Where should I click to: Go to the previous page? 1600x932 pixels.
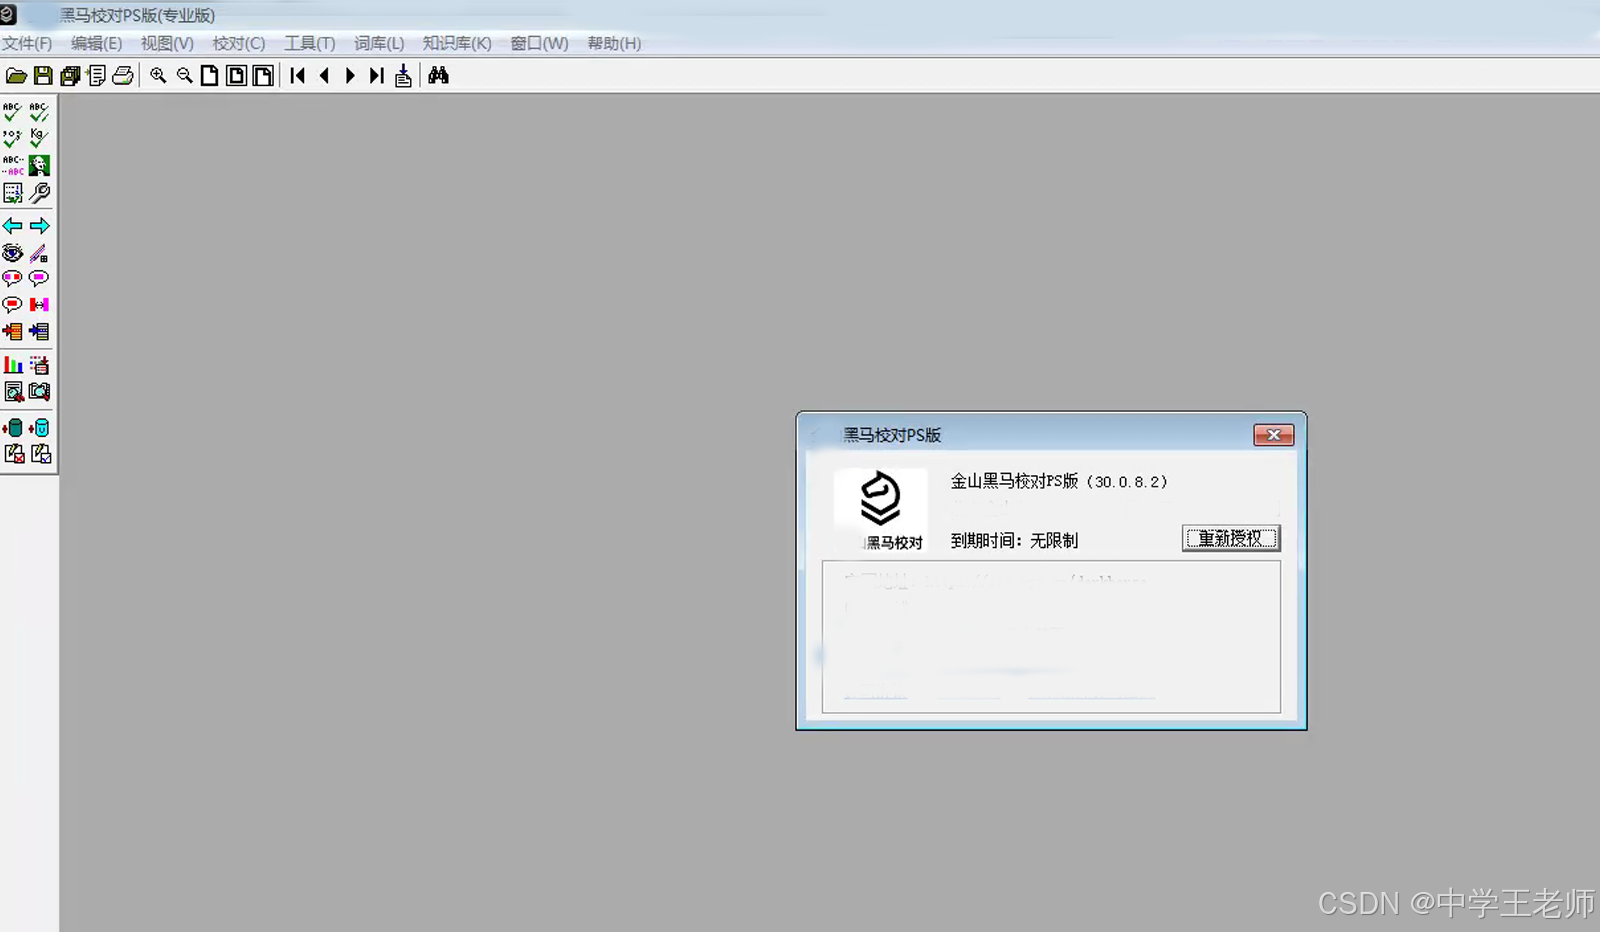(x=324, y=76)
